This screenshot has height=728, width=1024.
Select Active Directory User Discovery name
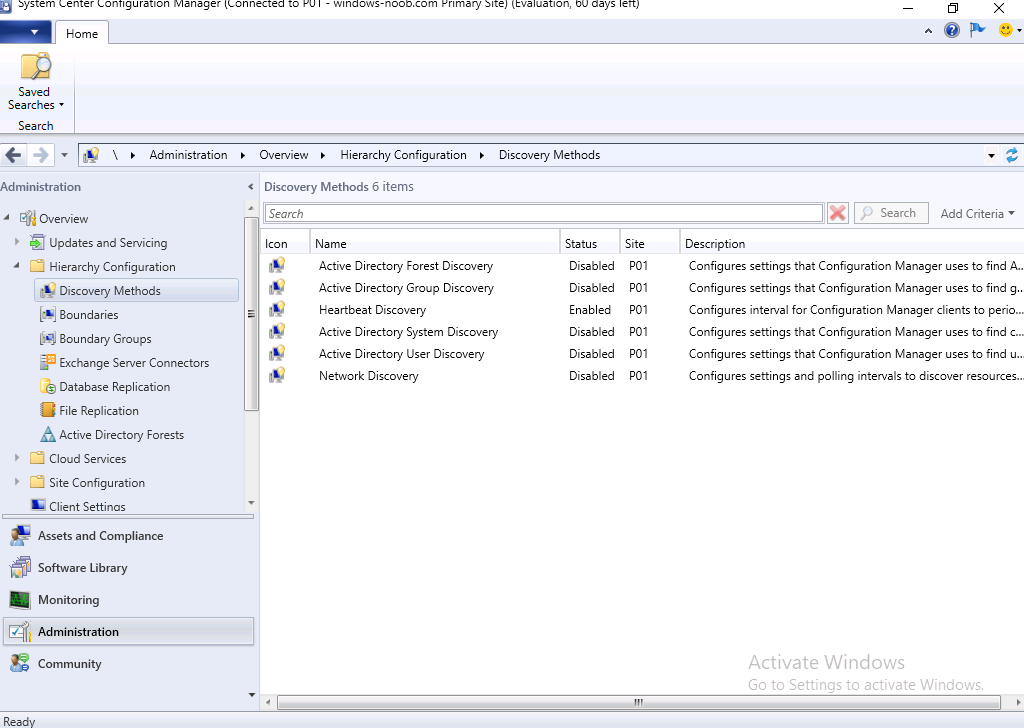click(402, 354)
